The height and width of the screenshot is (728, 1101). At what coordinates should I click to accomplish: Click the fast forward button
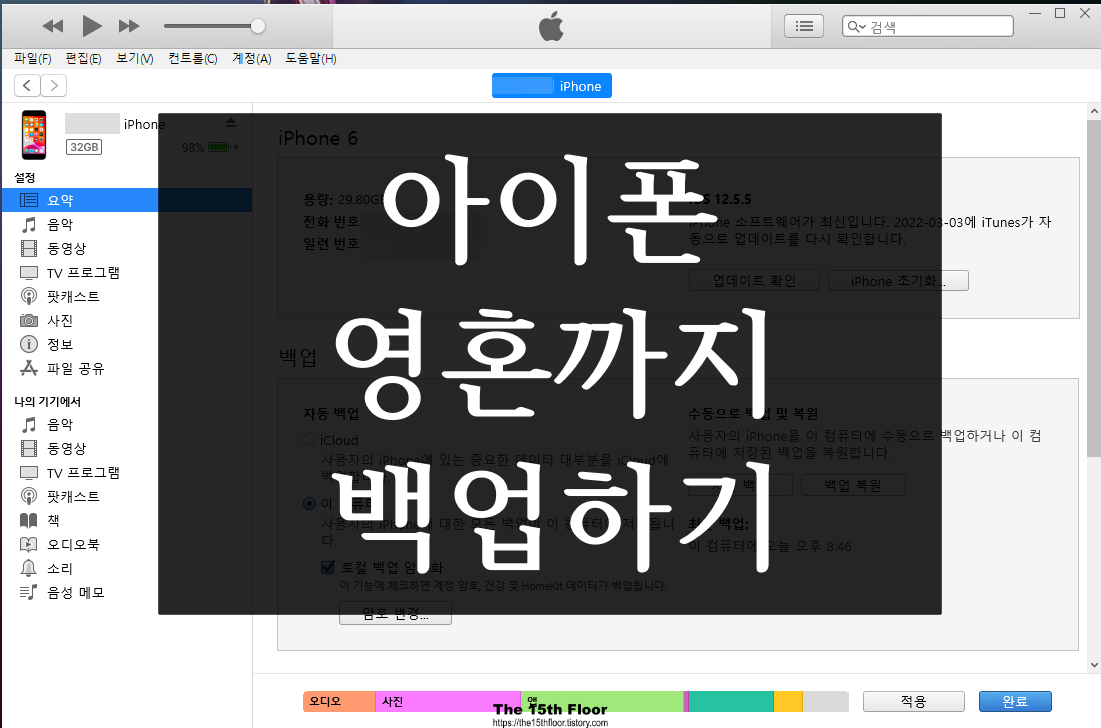click(x=128, y=27)
